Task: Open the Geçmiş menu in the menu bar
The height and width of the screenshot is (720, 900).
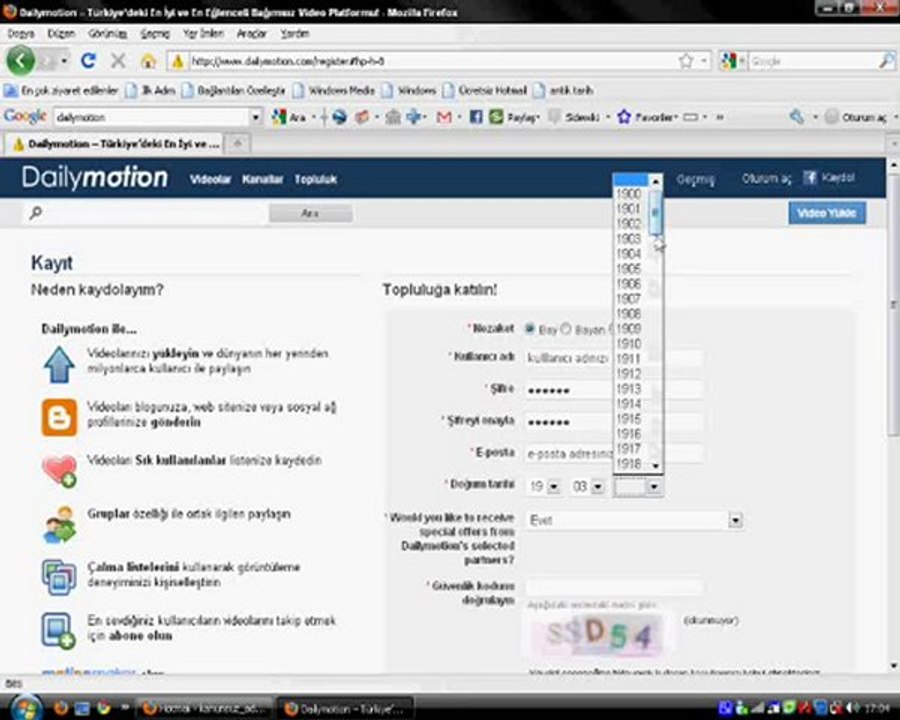Action: click(156, 34)
